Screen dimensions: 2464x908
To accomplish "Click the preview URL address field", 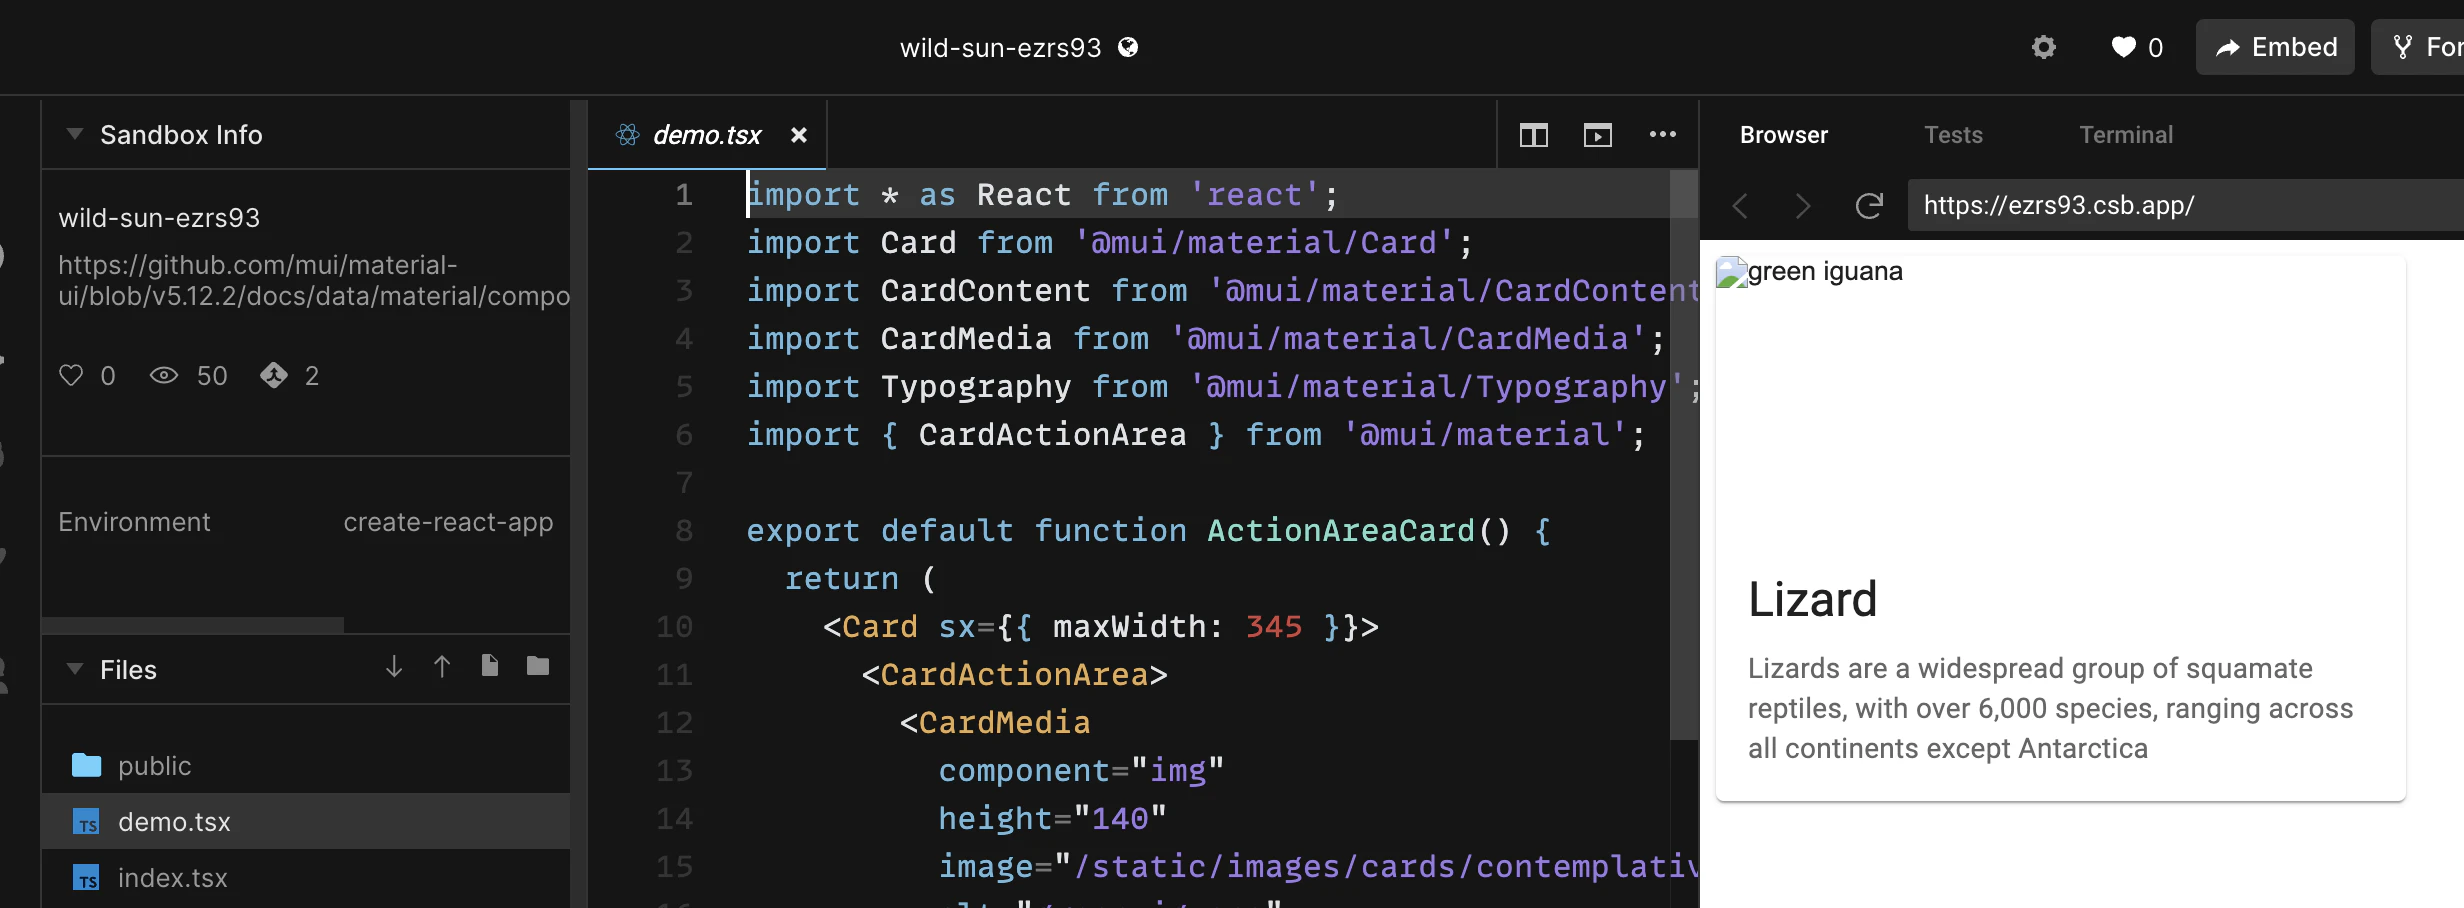I will point(2186,205).
